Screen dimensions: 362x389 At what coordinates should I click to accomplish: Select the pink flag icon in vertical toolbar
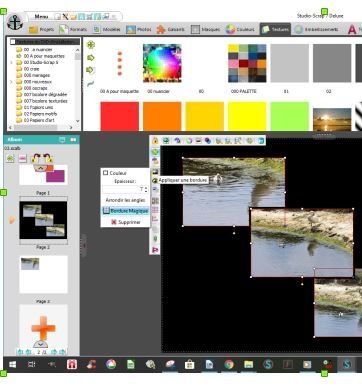click(x=155, y=250)
